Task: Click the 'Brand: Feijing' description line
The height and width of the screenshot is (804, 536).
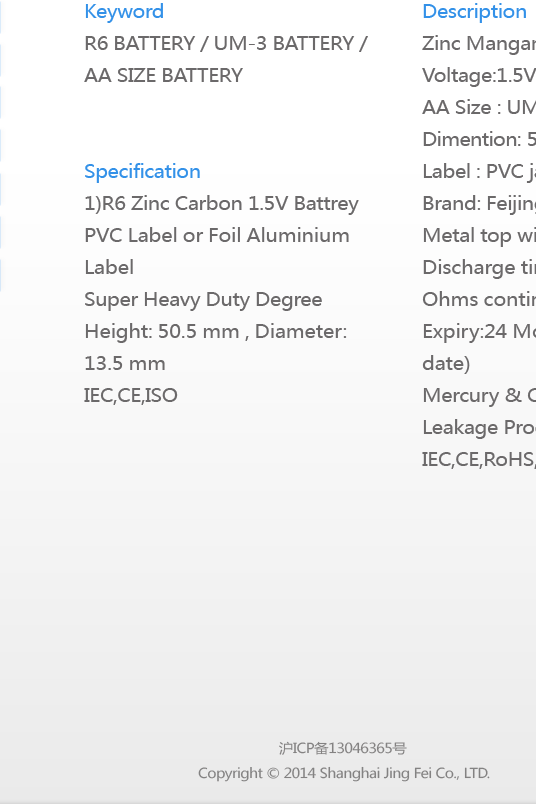Action: tap(479, 204)
